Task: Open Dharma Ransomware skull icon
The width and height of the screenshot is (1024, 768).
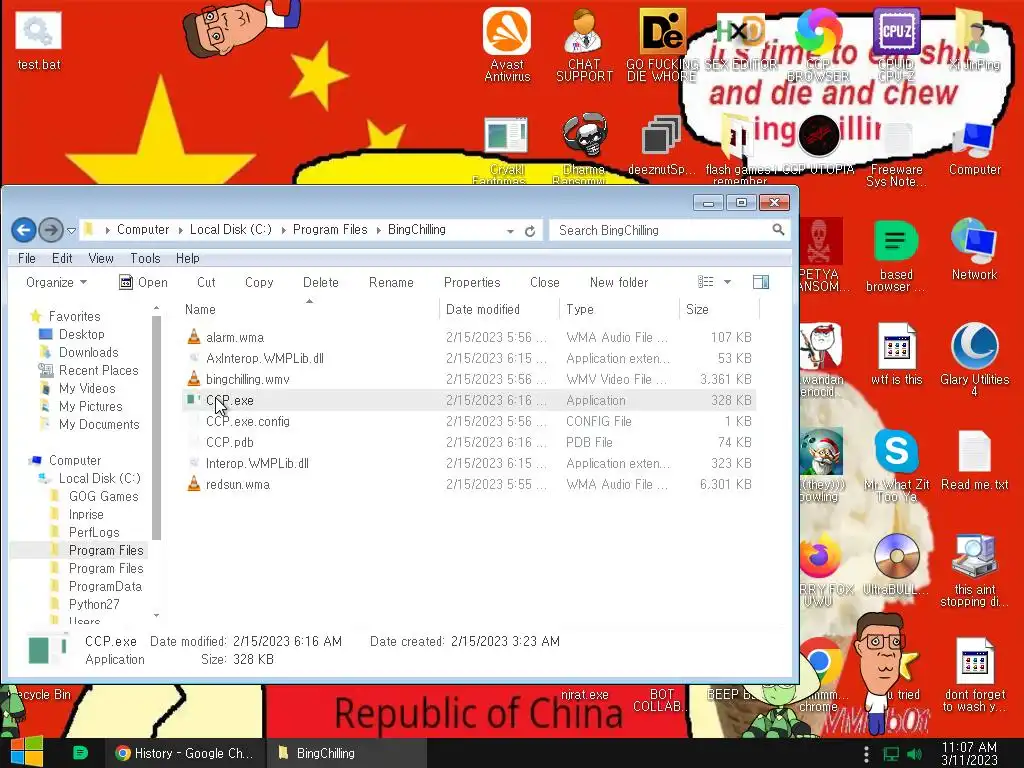Action: pyautogui.click(x=584, y=149)
